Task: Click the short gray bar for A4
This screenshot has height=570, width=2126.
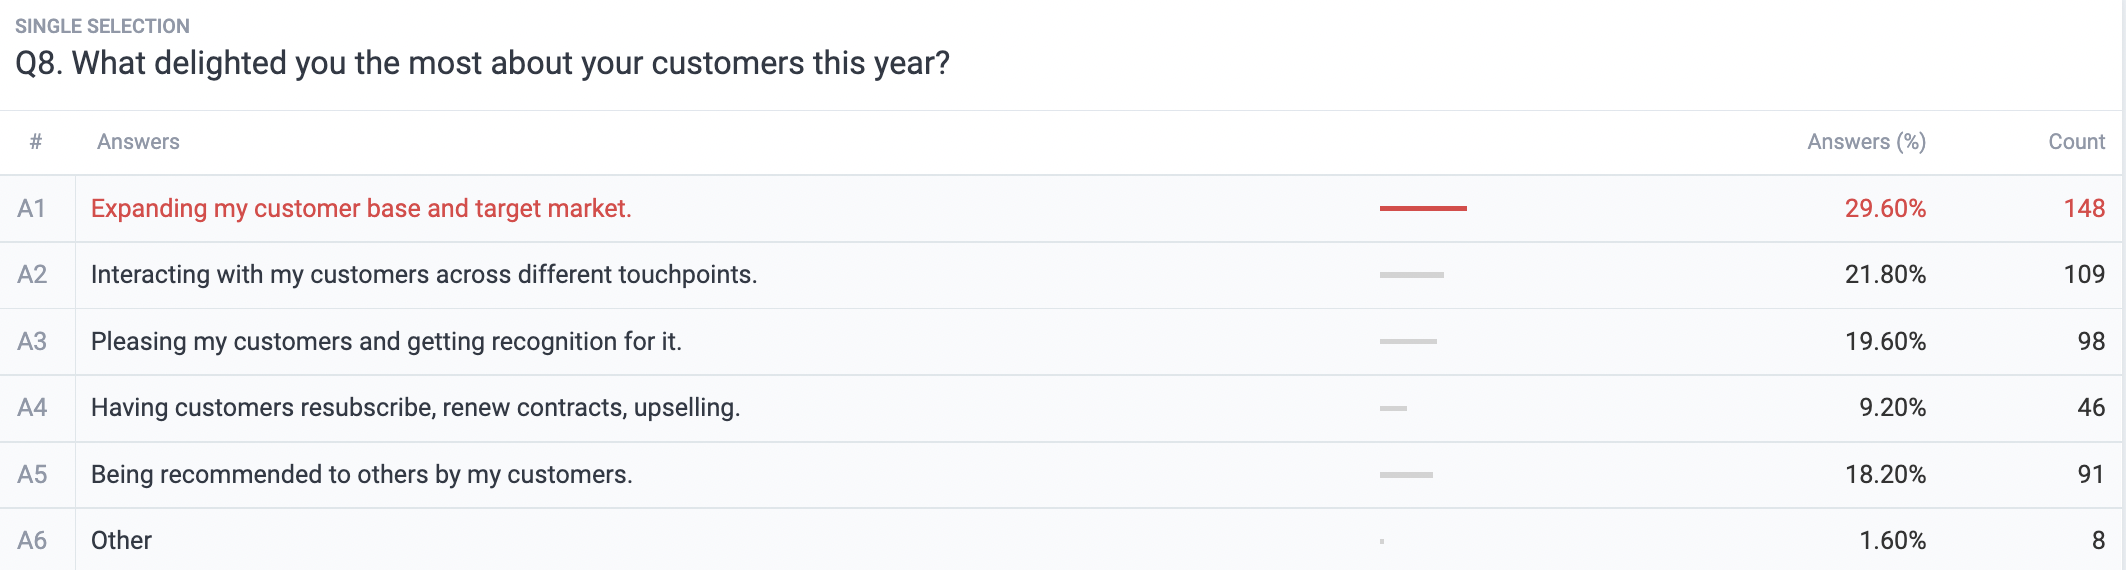Action: [1393, 408]
